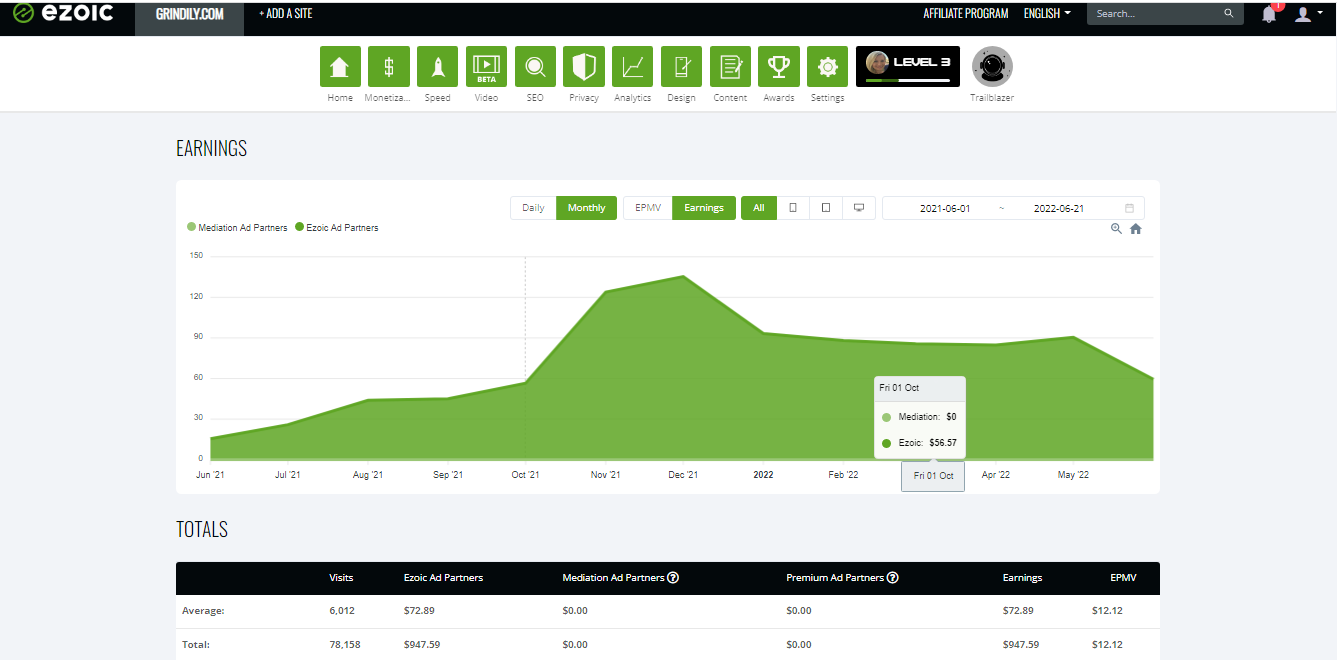Show Earnings in the chart

pyautogui.click(x=704, y=208)
